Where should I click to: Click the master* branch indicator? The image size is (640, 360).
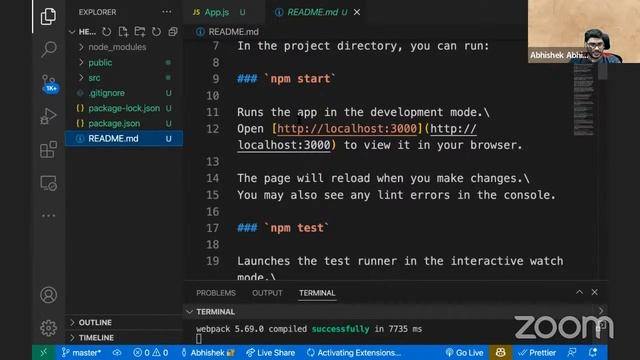[x=81, y=353]
